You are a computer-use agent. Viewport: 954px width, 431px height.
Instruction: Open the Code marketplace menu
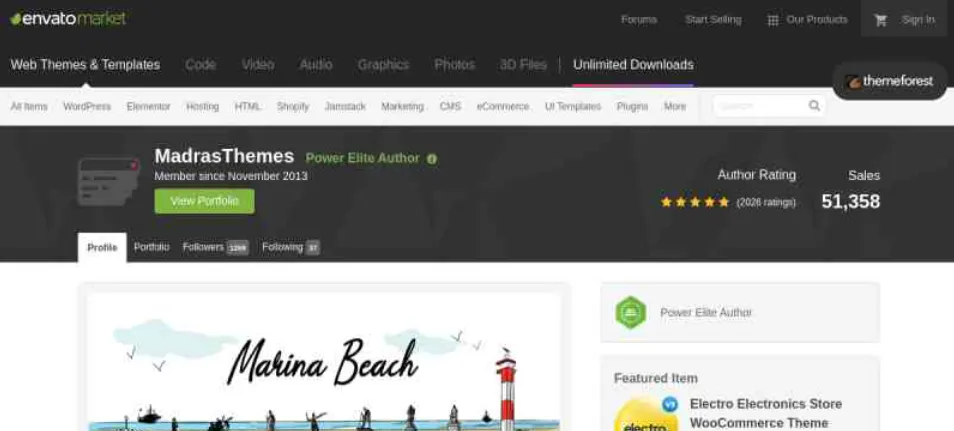click(201, 65)
